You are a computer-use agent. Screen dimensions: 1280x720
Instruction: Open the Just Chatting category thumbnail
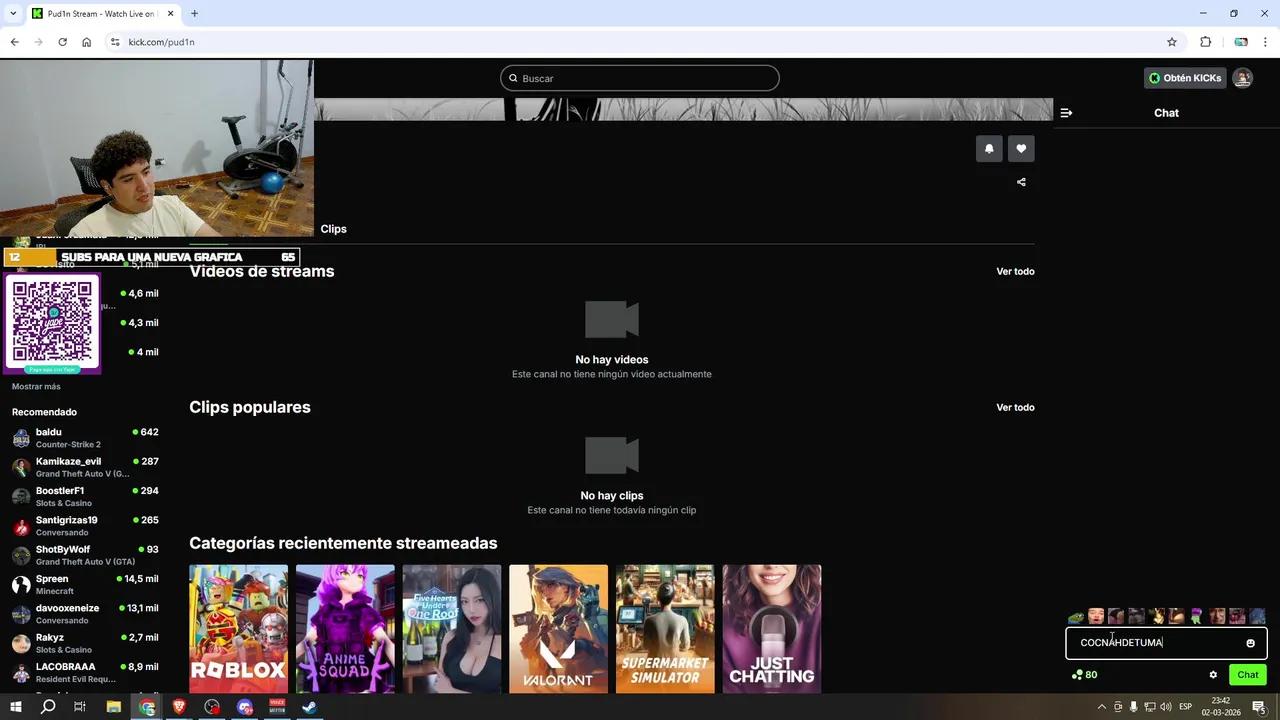772,629
